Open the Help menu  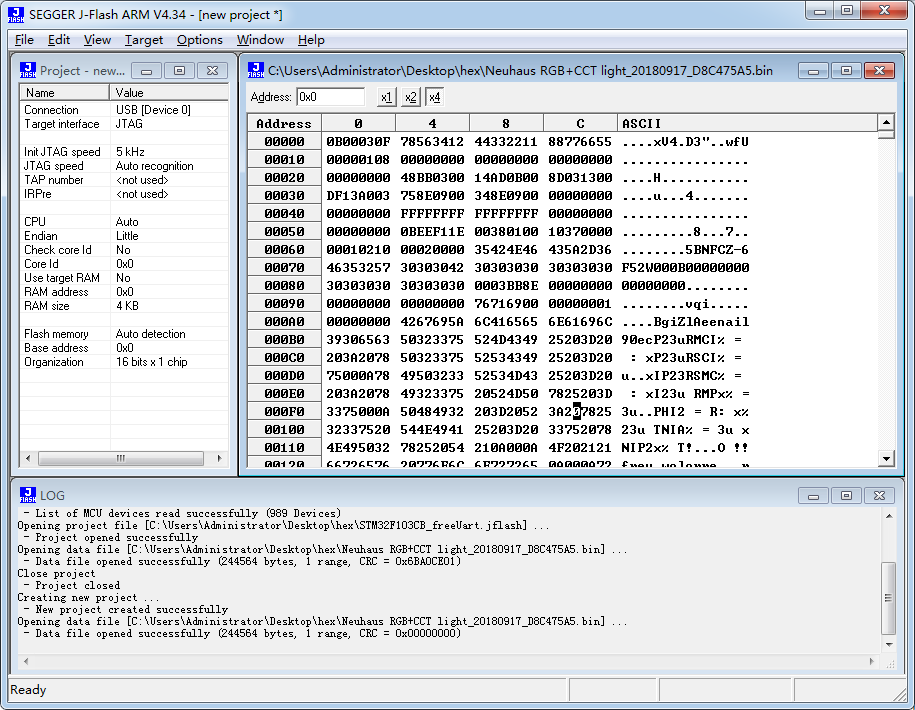pos(311,40)
